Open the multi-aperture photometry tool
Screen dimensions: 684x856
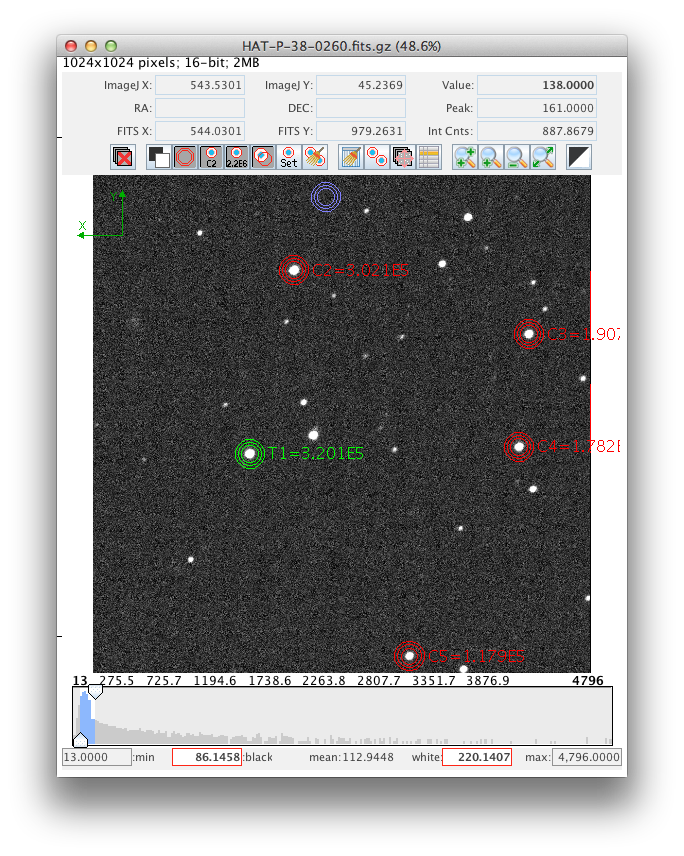(x=377, y=157)
